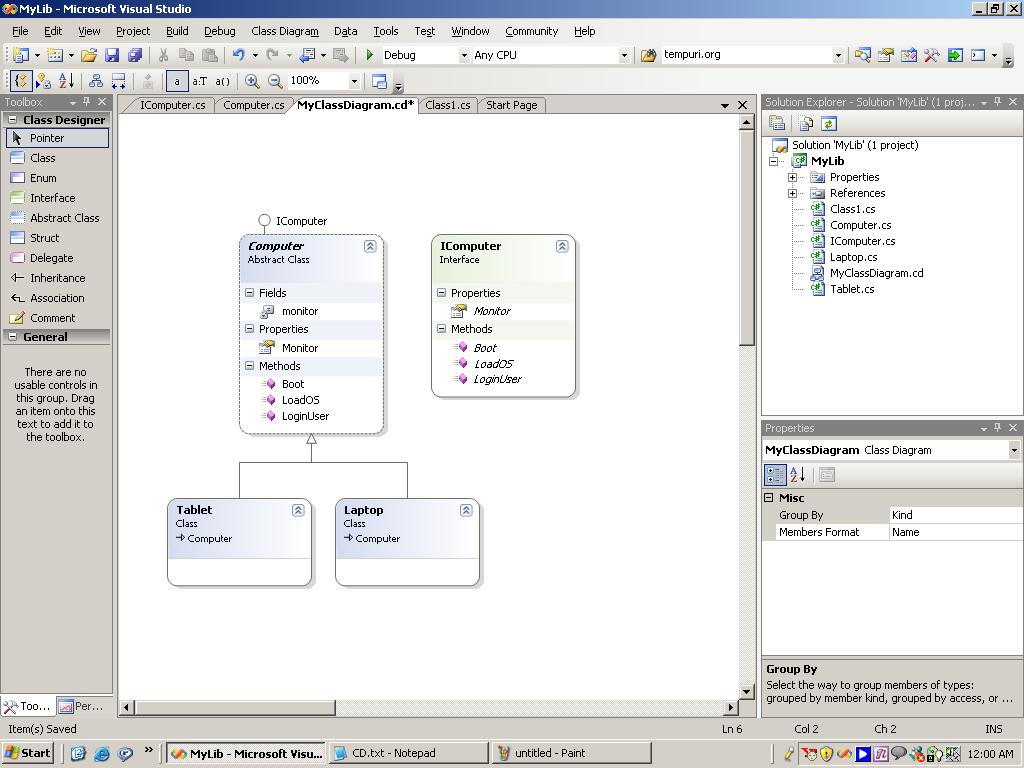
Task: Click the diagram's vertical scrollbar thumb
Action: click(x=746, y=238)
